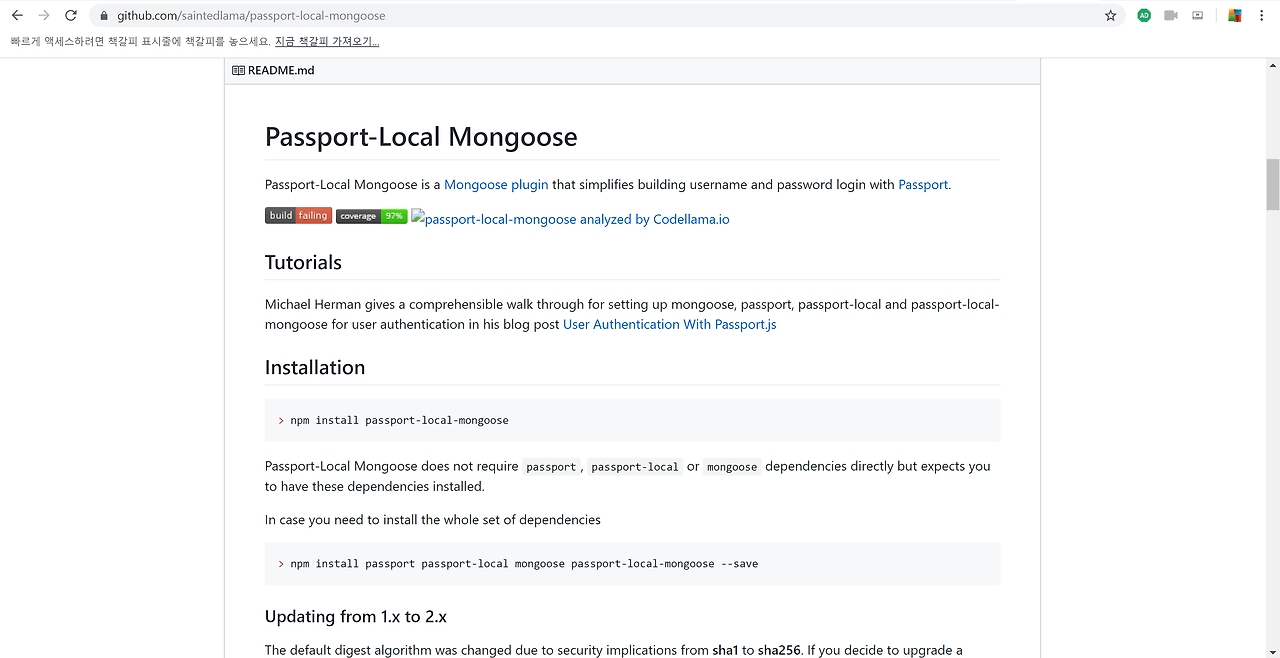Screen dimensions: 1280x658
Task: Click the Installation heading
Action: (315, 367)
